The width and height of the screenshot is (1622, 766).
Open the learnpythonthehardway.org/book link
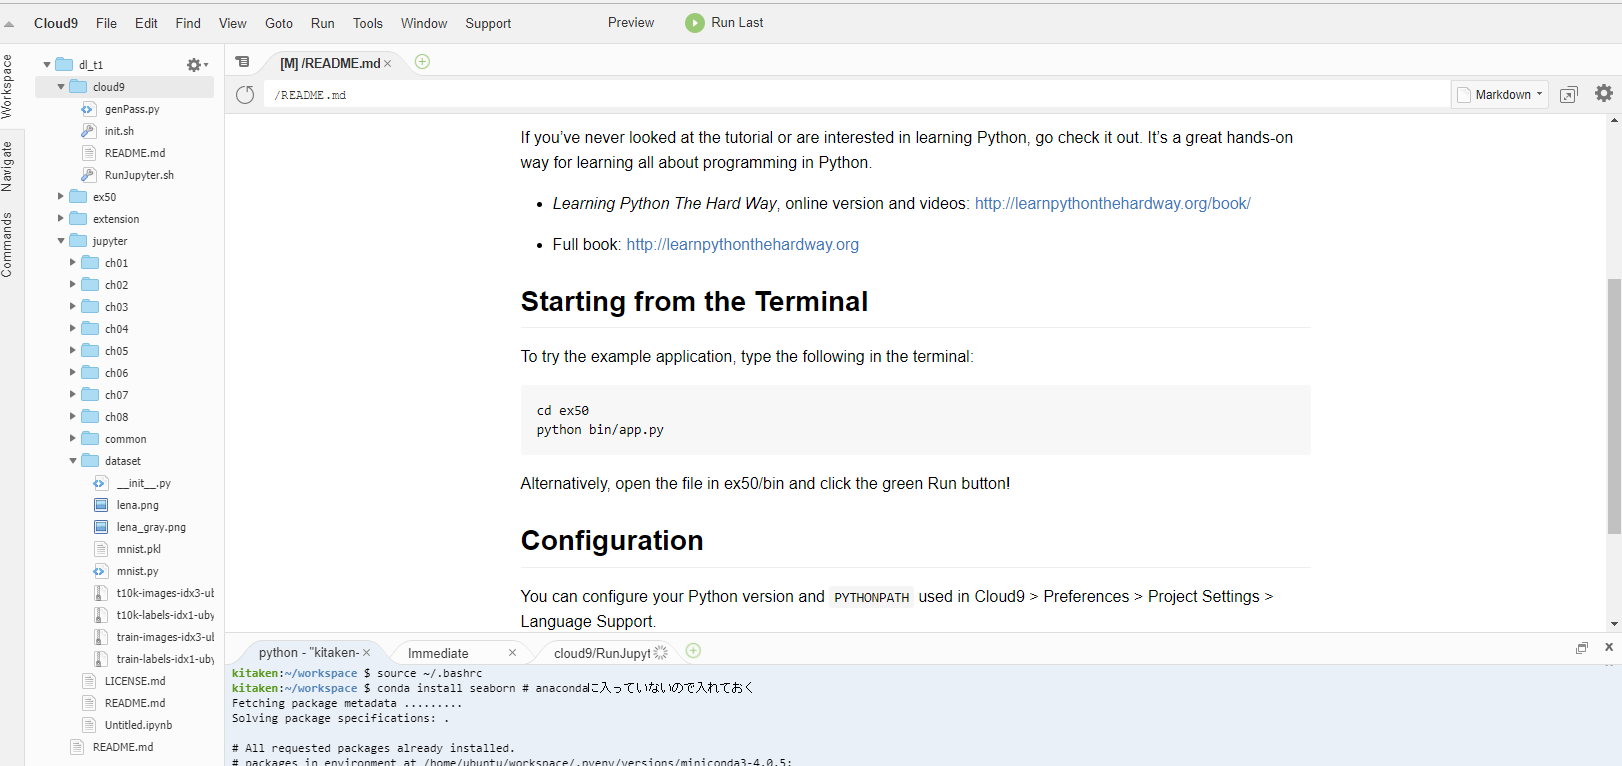(x=1113, y=204)
